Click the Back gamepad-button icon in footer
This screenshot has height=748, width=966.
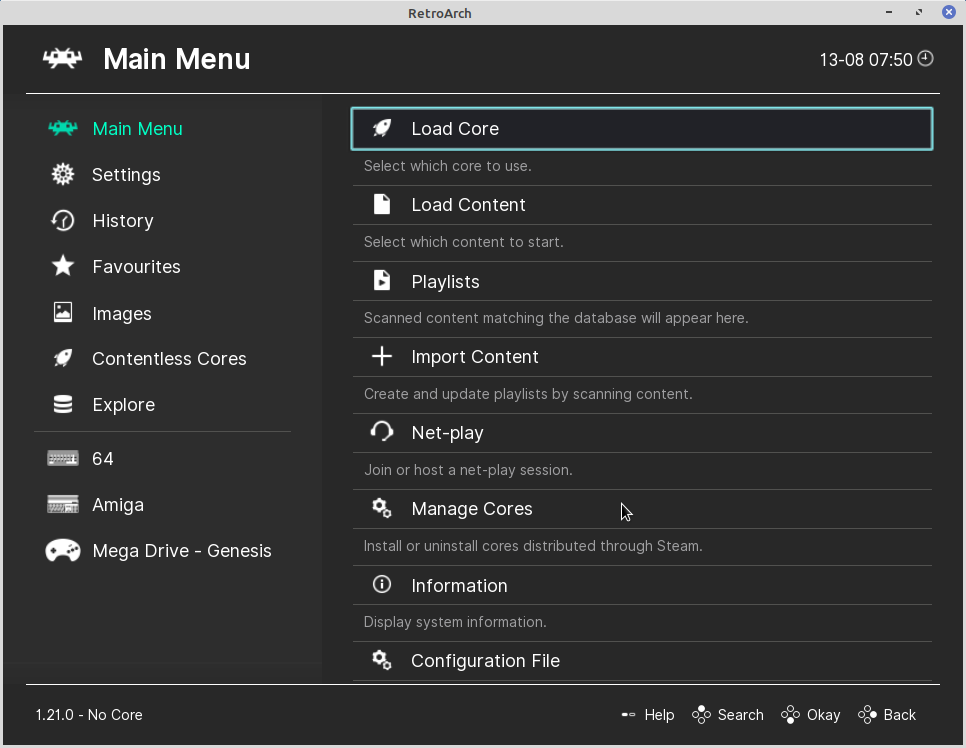click(x=867, y=715)
